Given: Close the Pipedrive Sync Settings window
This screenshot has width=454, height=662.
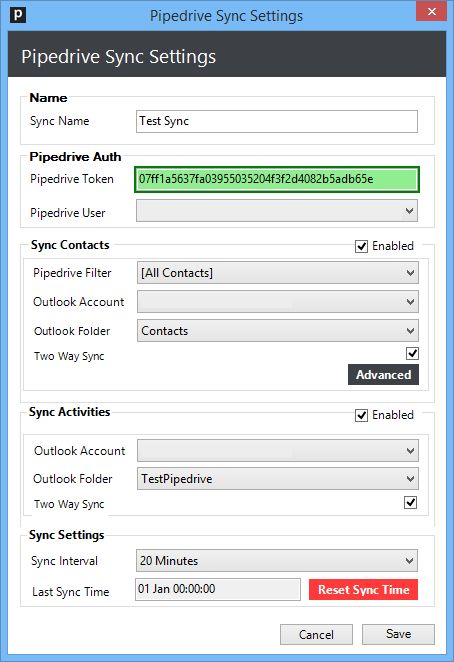Looking at the screenshot, I should (431, 11).
